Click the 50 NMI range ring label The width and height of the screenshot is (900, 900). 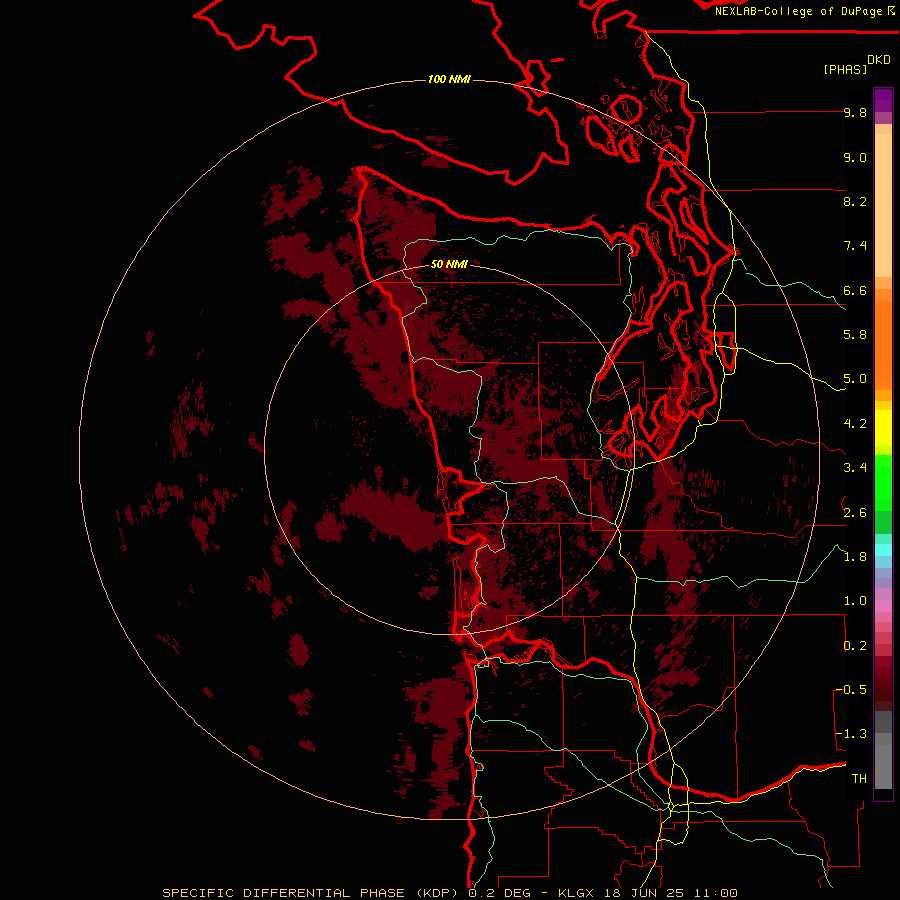[449, 264]
